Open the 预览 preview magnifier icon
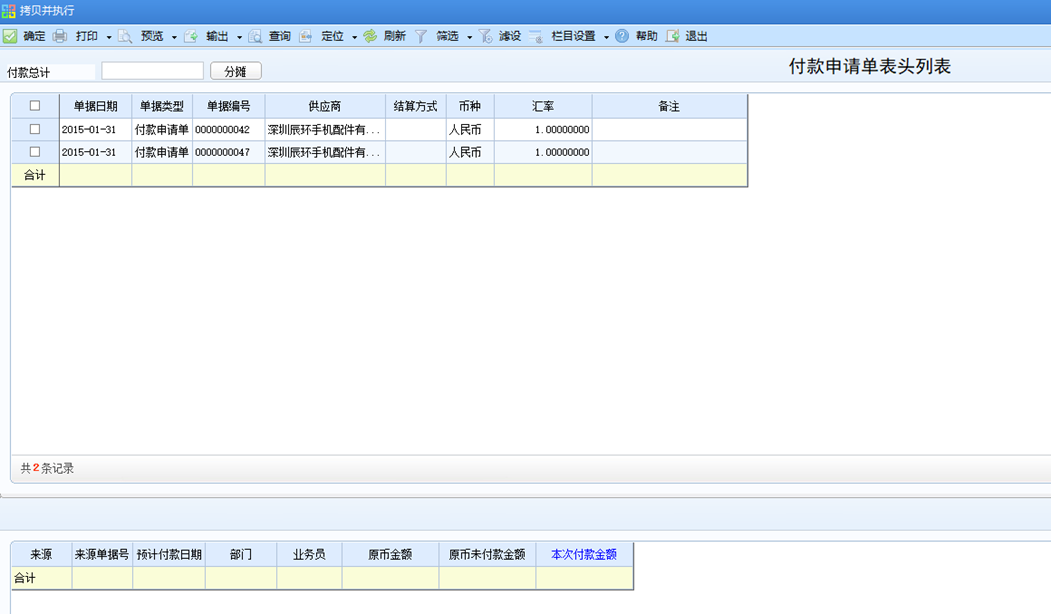This screenshot has width=1051, height=614. [125, 36]
